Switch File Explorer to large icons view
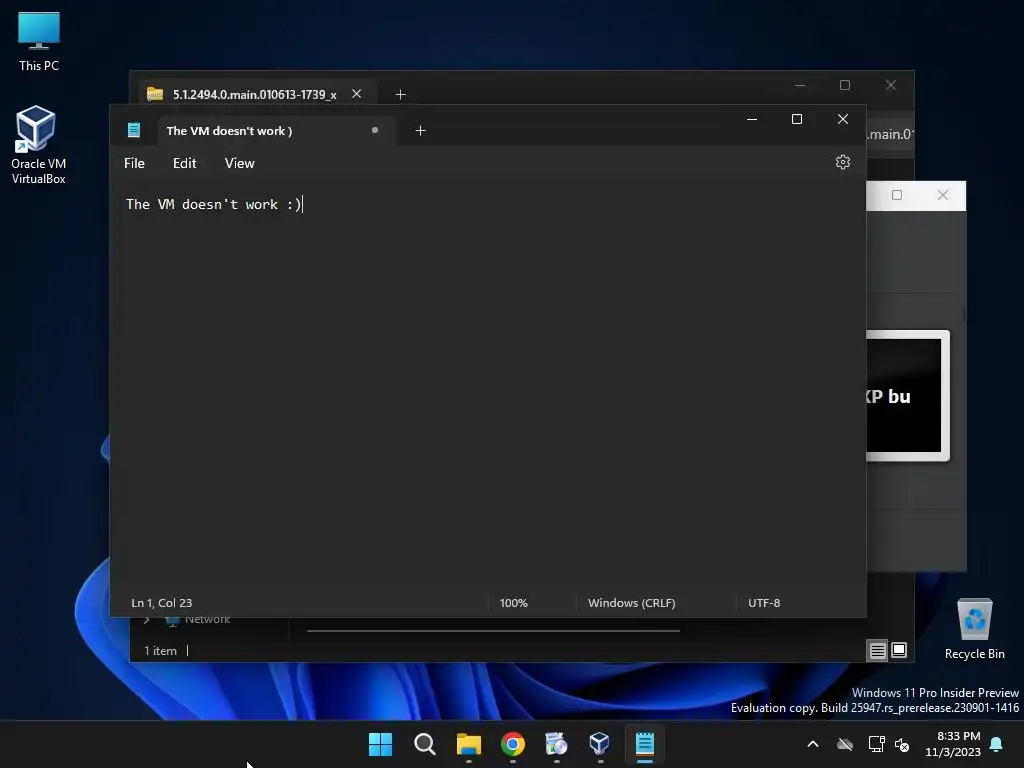 (899, 650)
